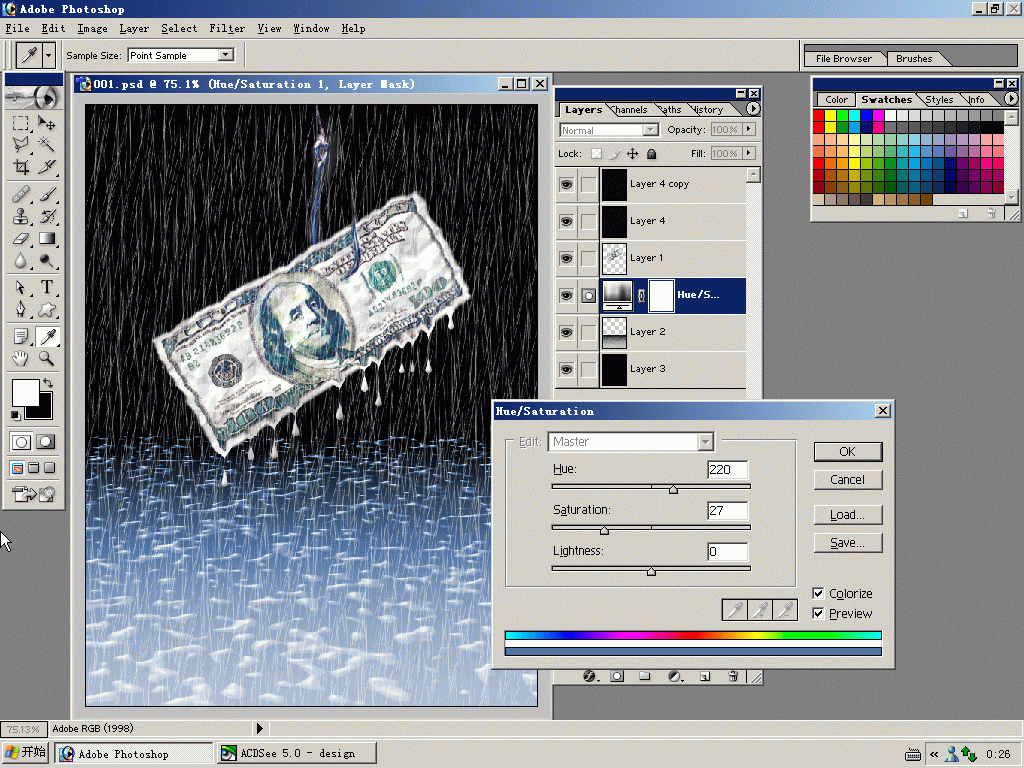Uncheck the Colorize checkbox
The image size is (1024, 768).
[818, 593]
